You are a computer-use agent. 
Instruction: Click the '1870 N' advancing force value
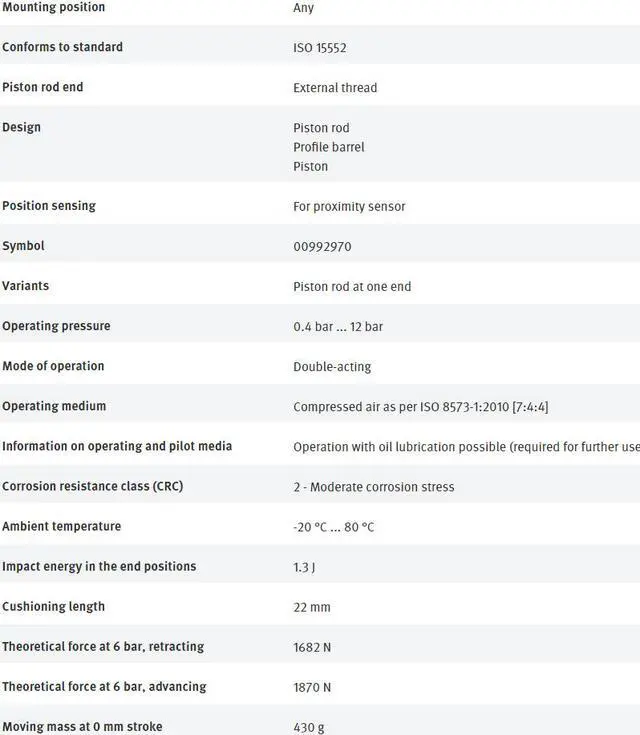[x=312, y=687]
